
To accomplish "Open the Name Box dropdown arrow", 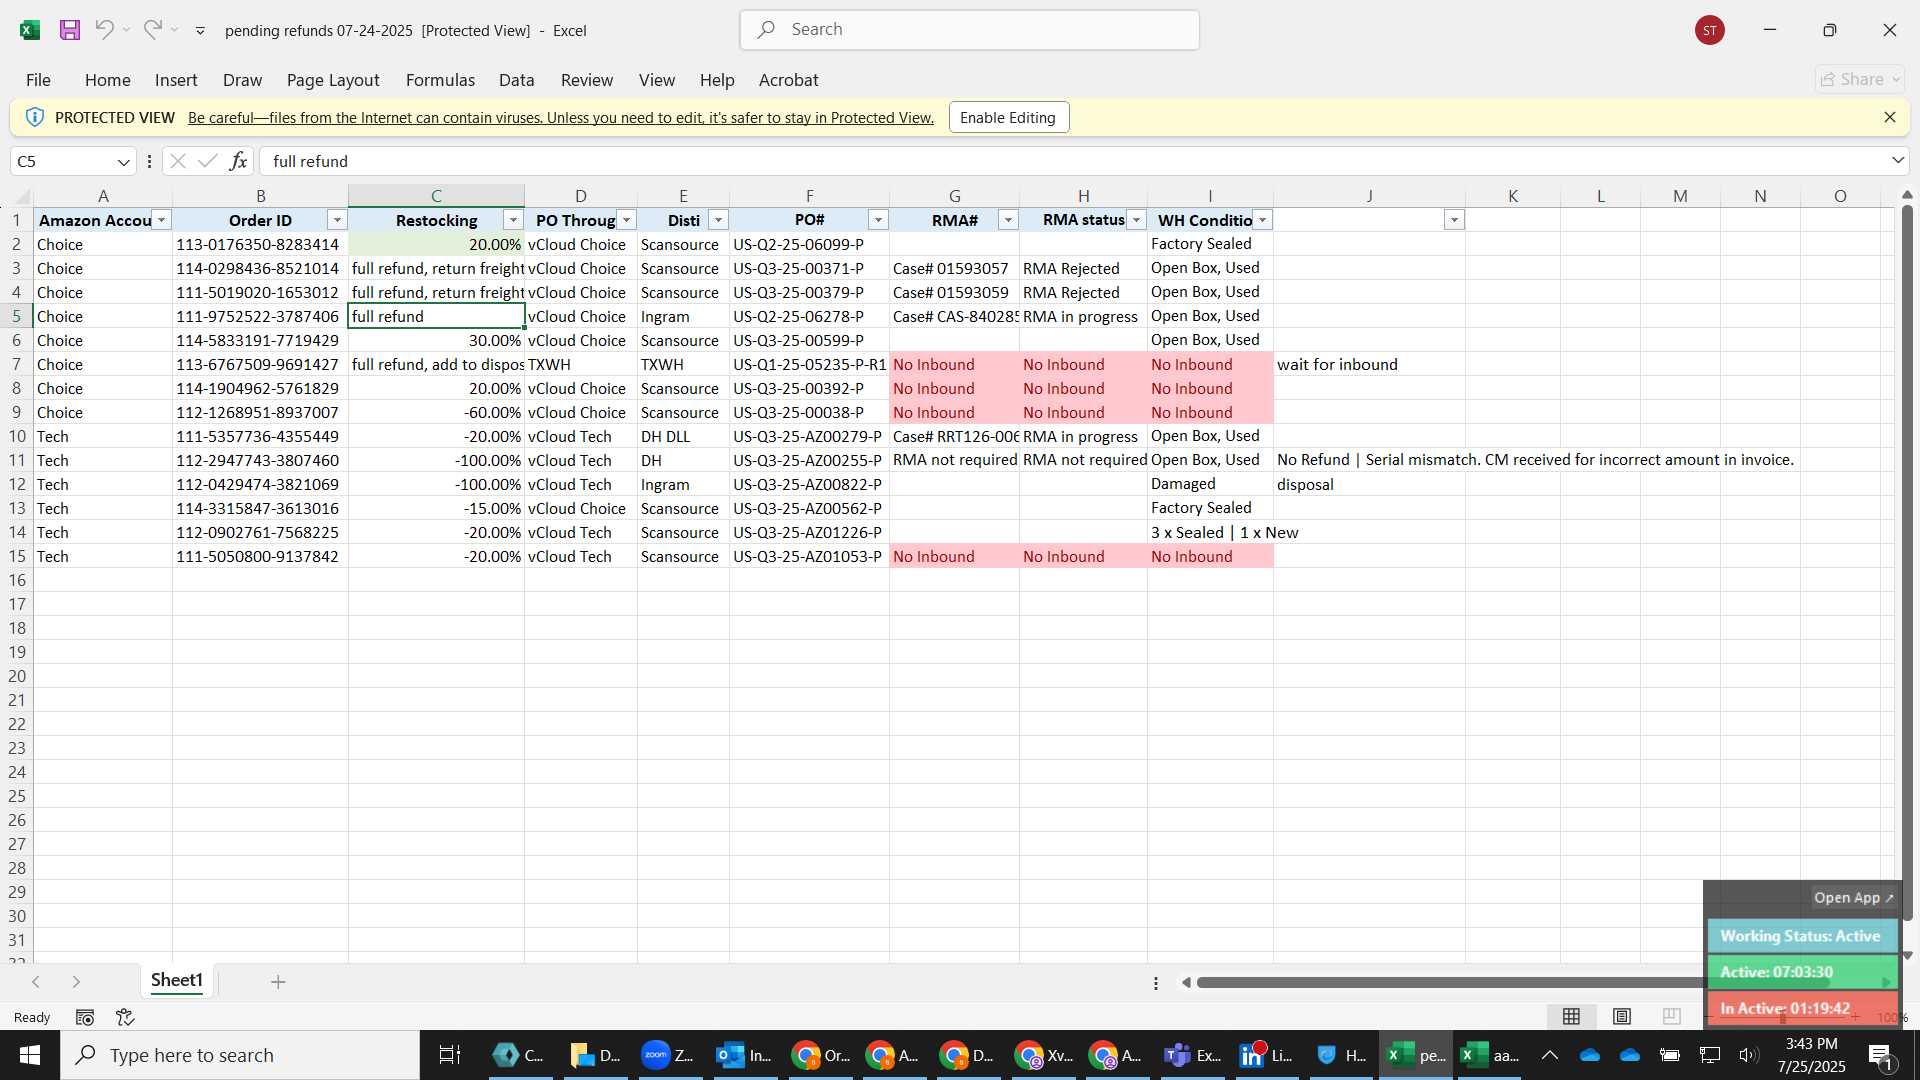I will pyautogui.click(x=124, y=162).
